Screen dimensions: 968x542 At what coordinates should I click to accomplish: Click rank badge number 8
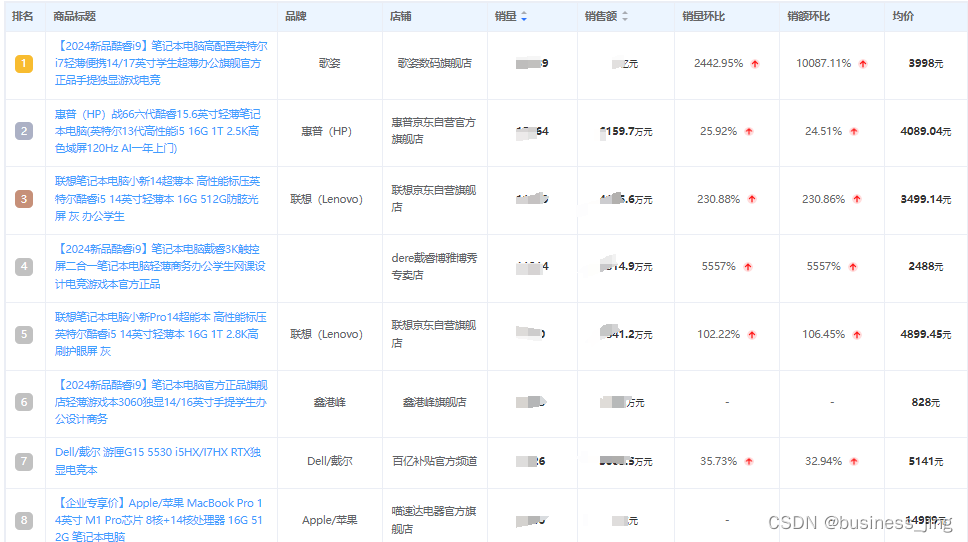point(24,520)
